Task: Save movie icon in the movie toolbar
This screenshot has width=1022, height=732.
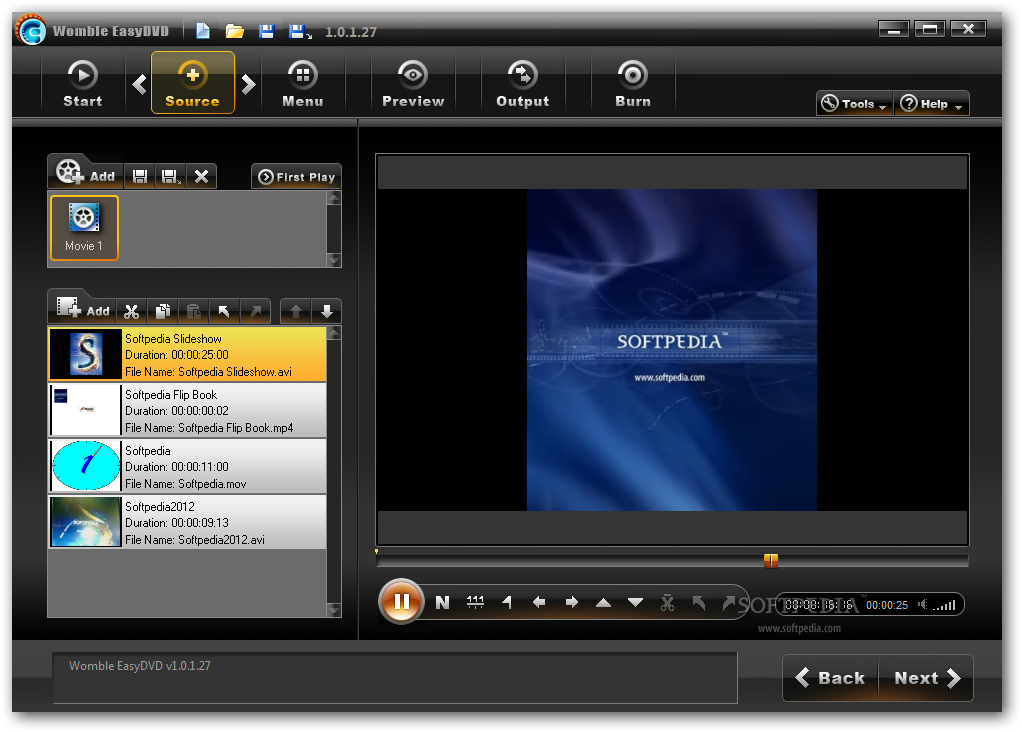Action: pyautogui.click(x=139, y=177)
